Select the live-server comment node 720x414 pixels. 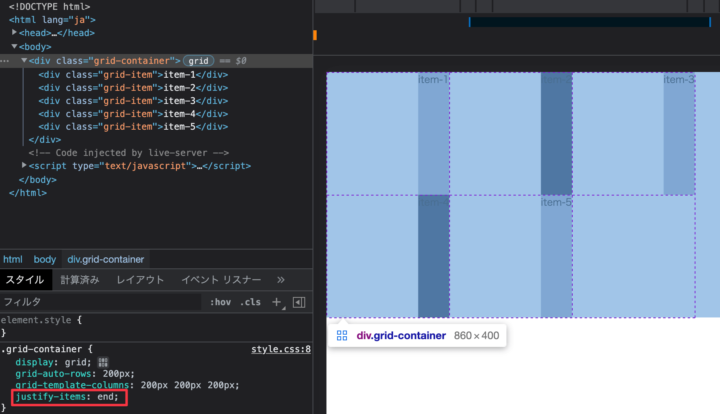point(129,153)
